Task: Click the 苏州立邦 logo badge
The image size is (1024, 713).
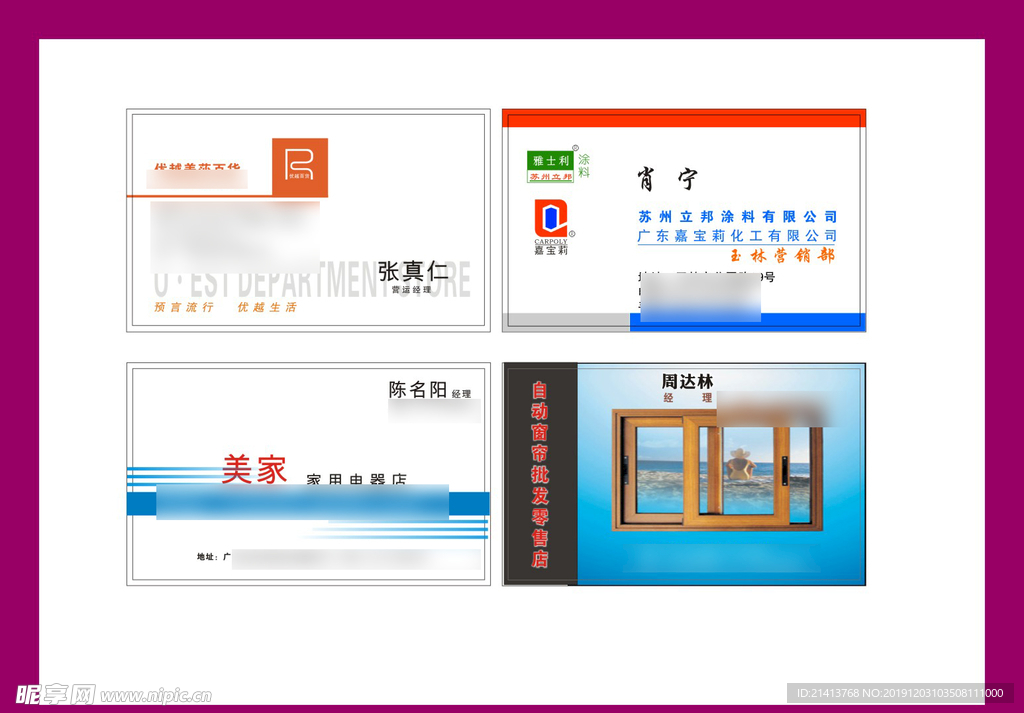Action: click(x=550, y=177)
